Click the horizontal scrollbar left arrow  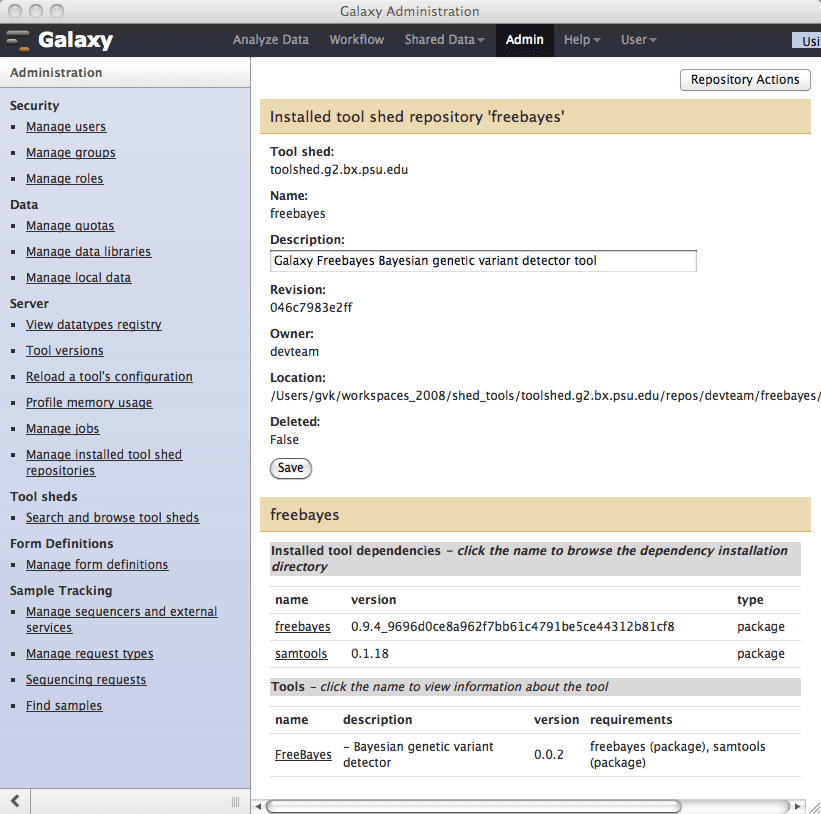[258, 806]
